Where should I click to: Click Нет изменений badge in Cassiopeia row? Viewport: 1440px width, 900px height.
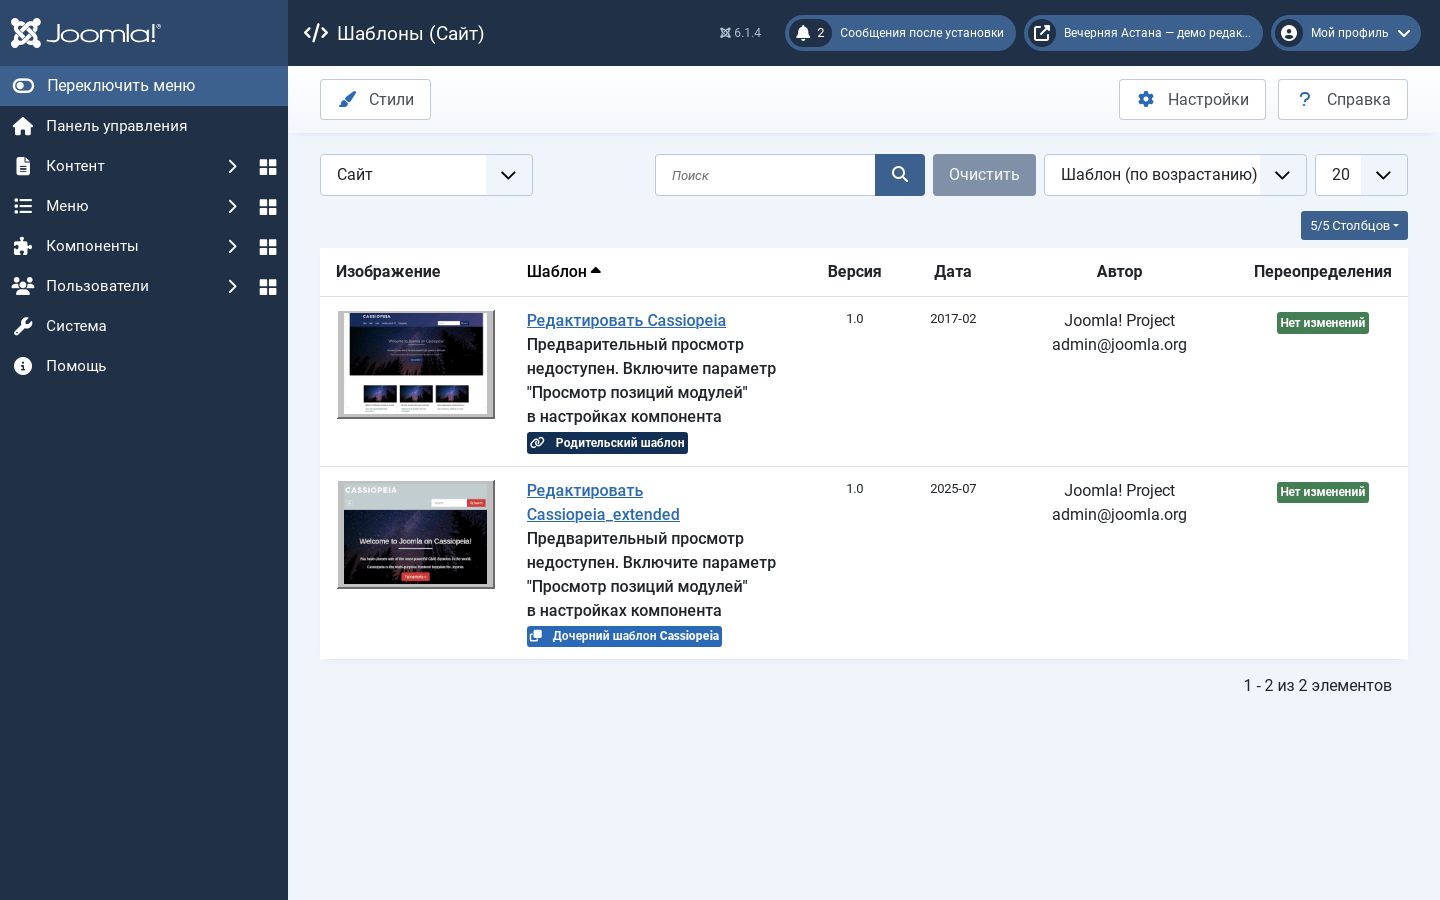pos(1322,323)
